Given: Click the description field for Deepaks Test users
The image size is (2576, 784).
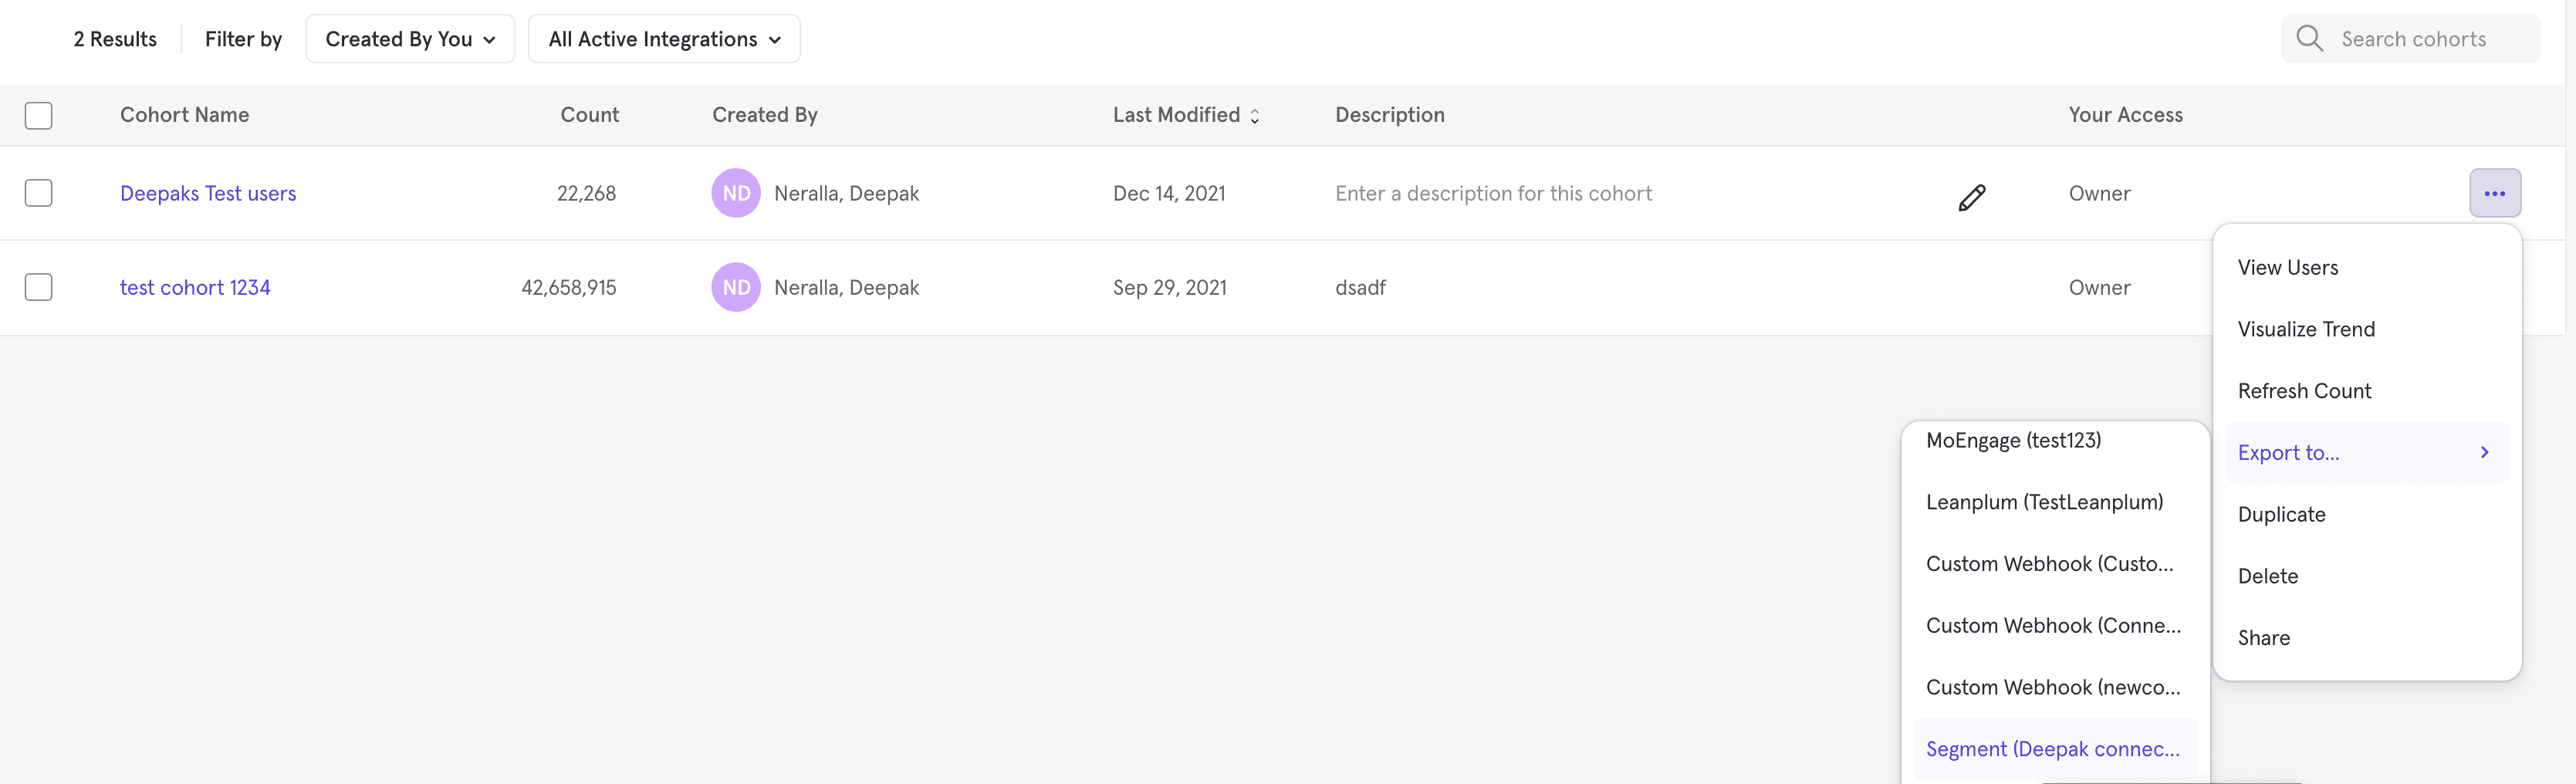Looking at the screenshot, I should pyautogui.click(x=1493, y=193).
